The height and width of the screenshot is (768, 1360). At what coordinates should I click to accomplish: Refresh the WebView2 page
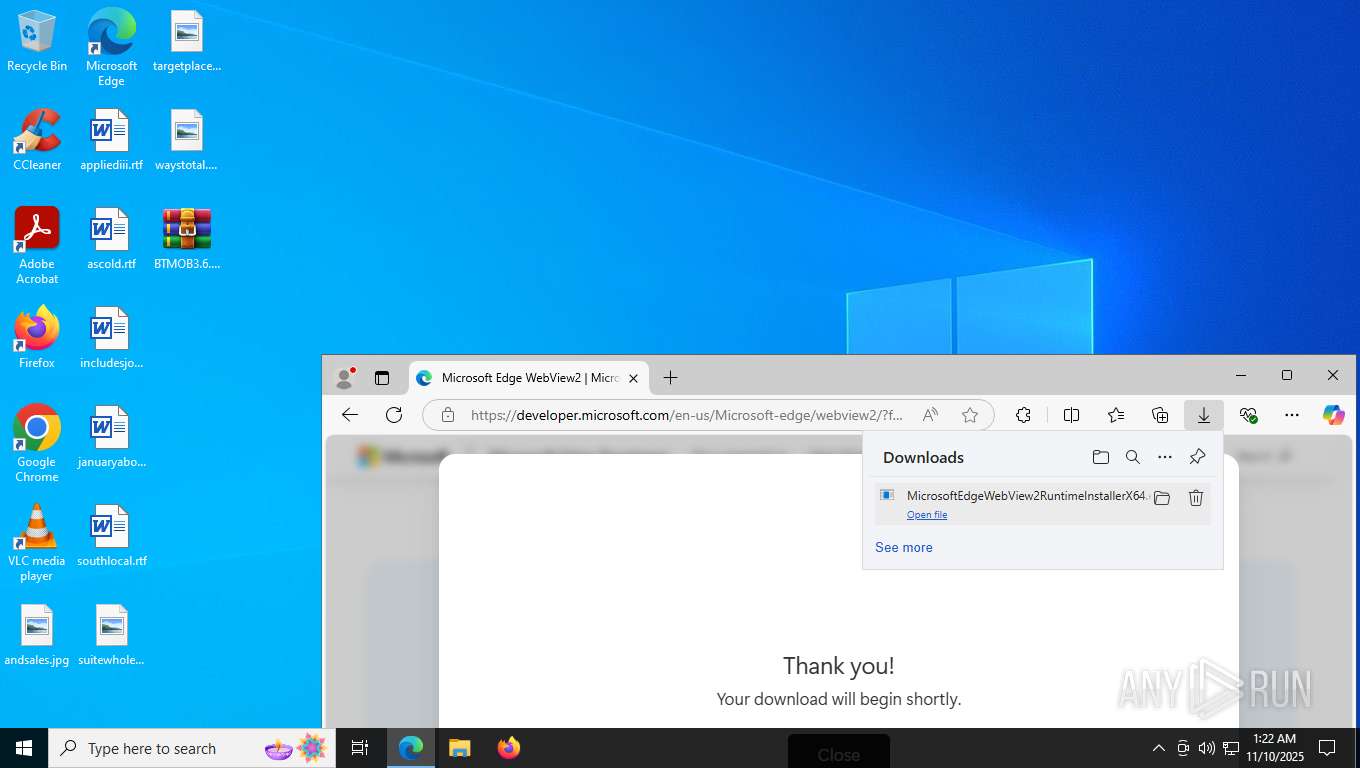click(x=394, y=415)
